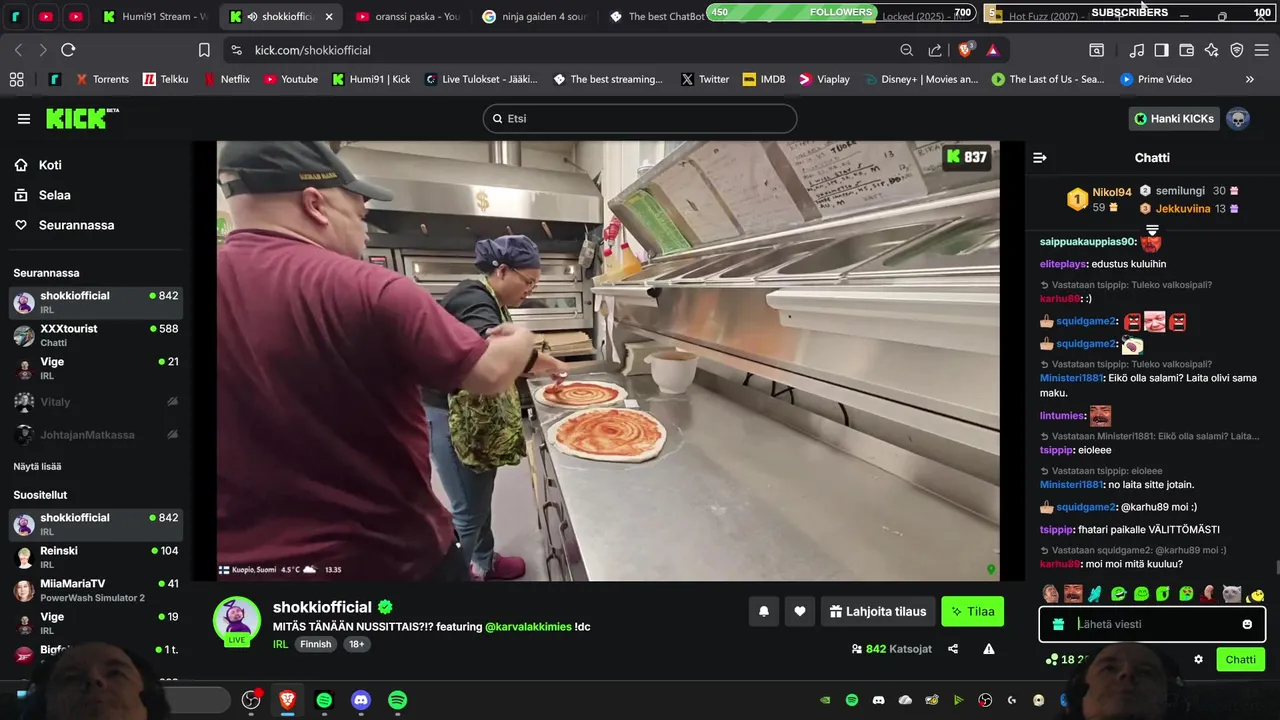
Task: Click the share page icon in the address bar
Action: [x=935, y=50]
